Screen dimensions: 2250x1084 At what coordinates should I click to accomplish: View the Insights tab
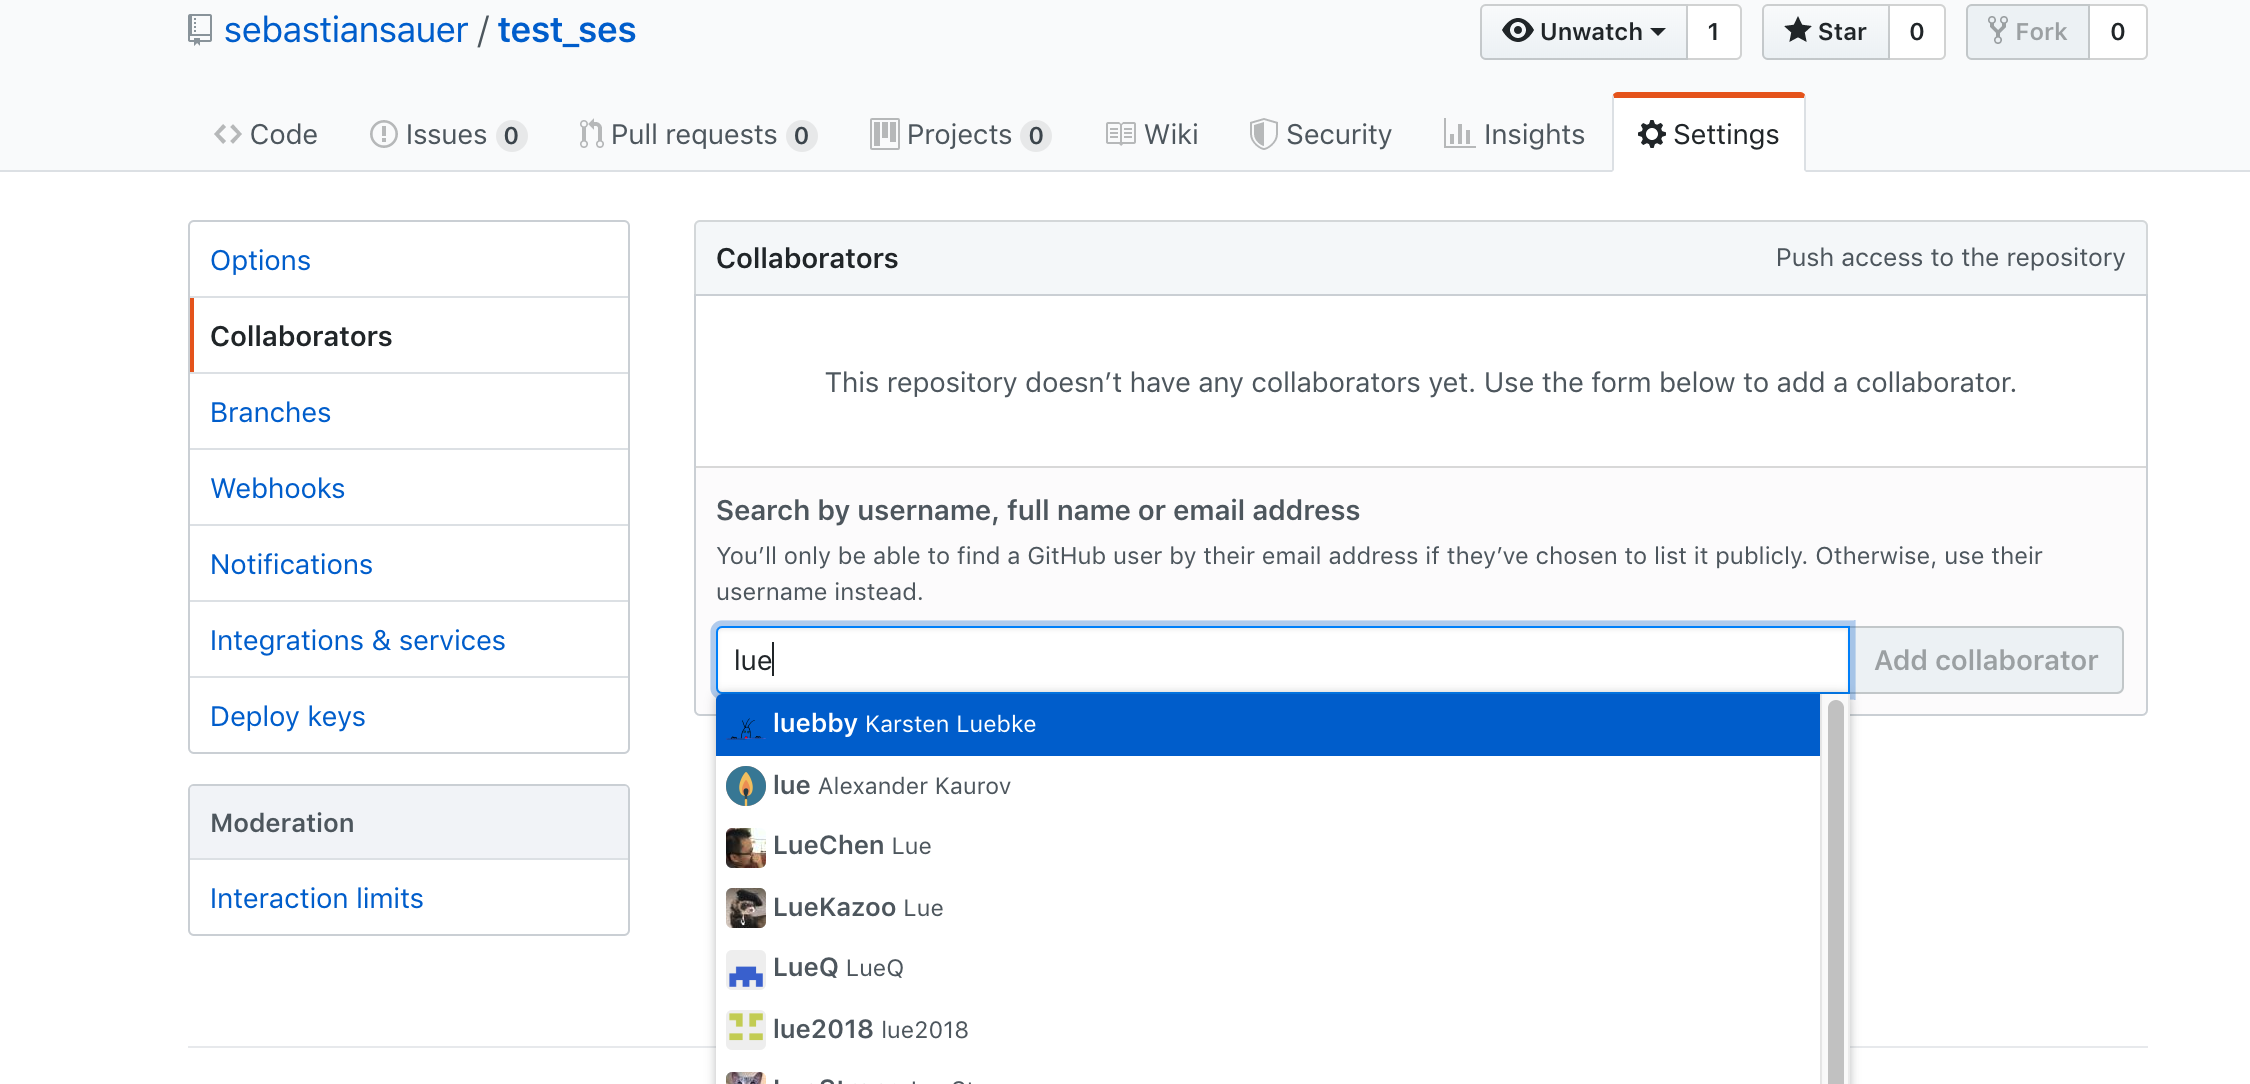coord(1515,134)
